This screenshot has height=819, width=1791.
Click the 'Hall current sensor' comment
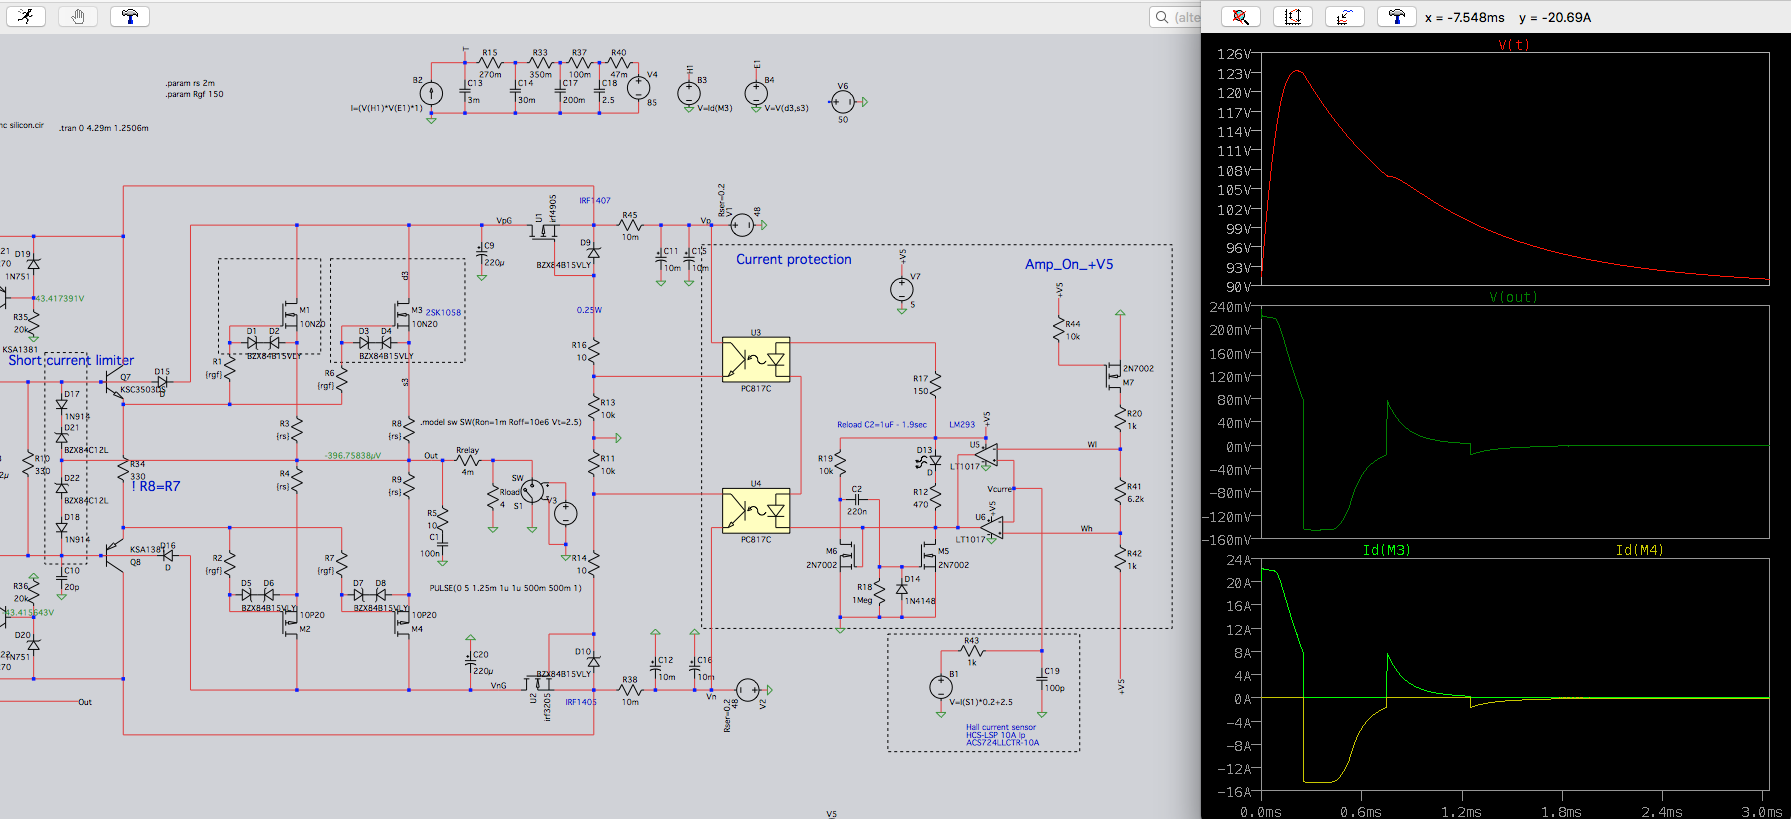(1001, 727)
